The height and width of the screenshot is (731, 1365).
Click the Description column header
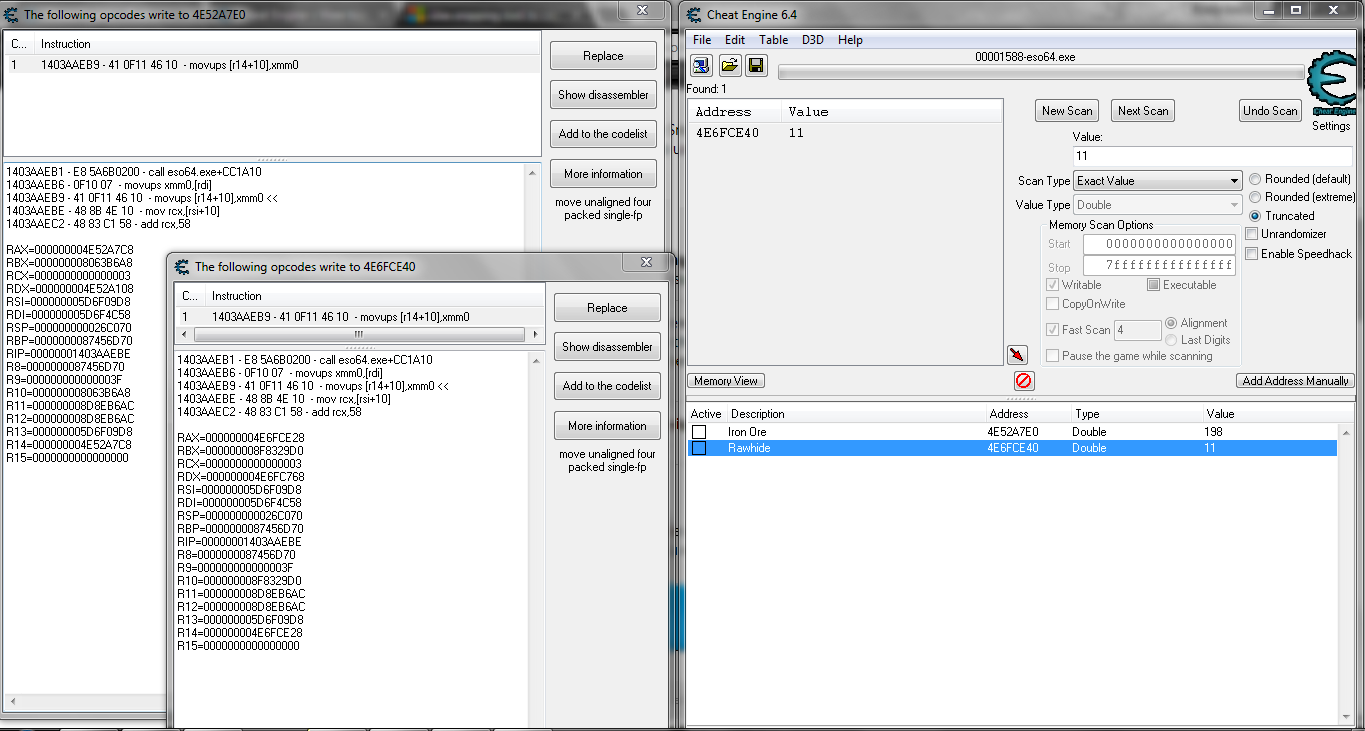tap(856, 414)
